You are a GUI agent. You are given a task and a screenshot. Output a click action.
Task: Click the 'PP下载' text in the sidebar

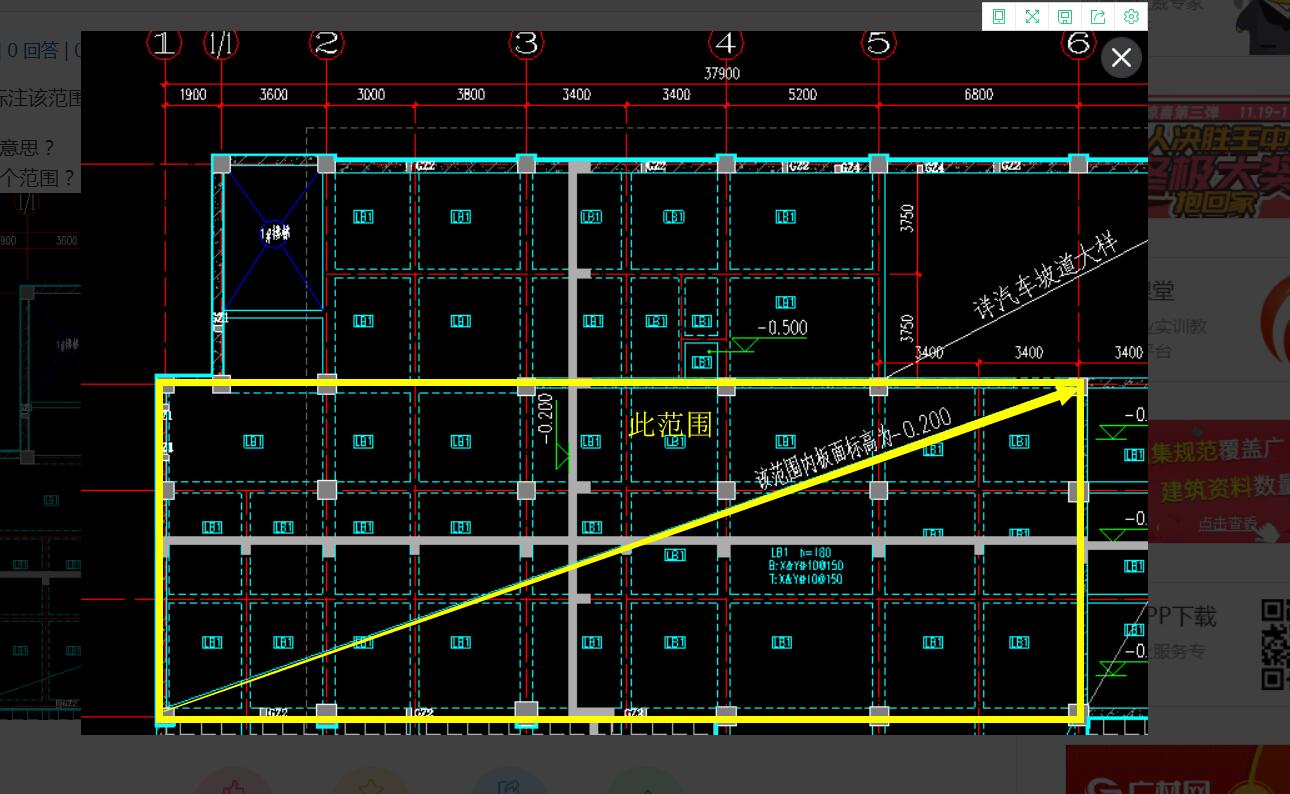coord(1182,616)
